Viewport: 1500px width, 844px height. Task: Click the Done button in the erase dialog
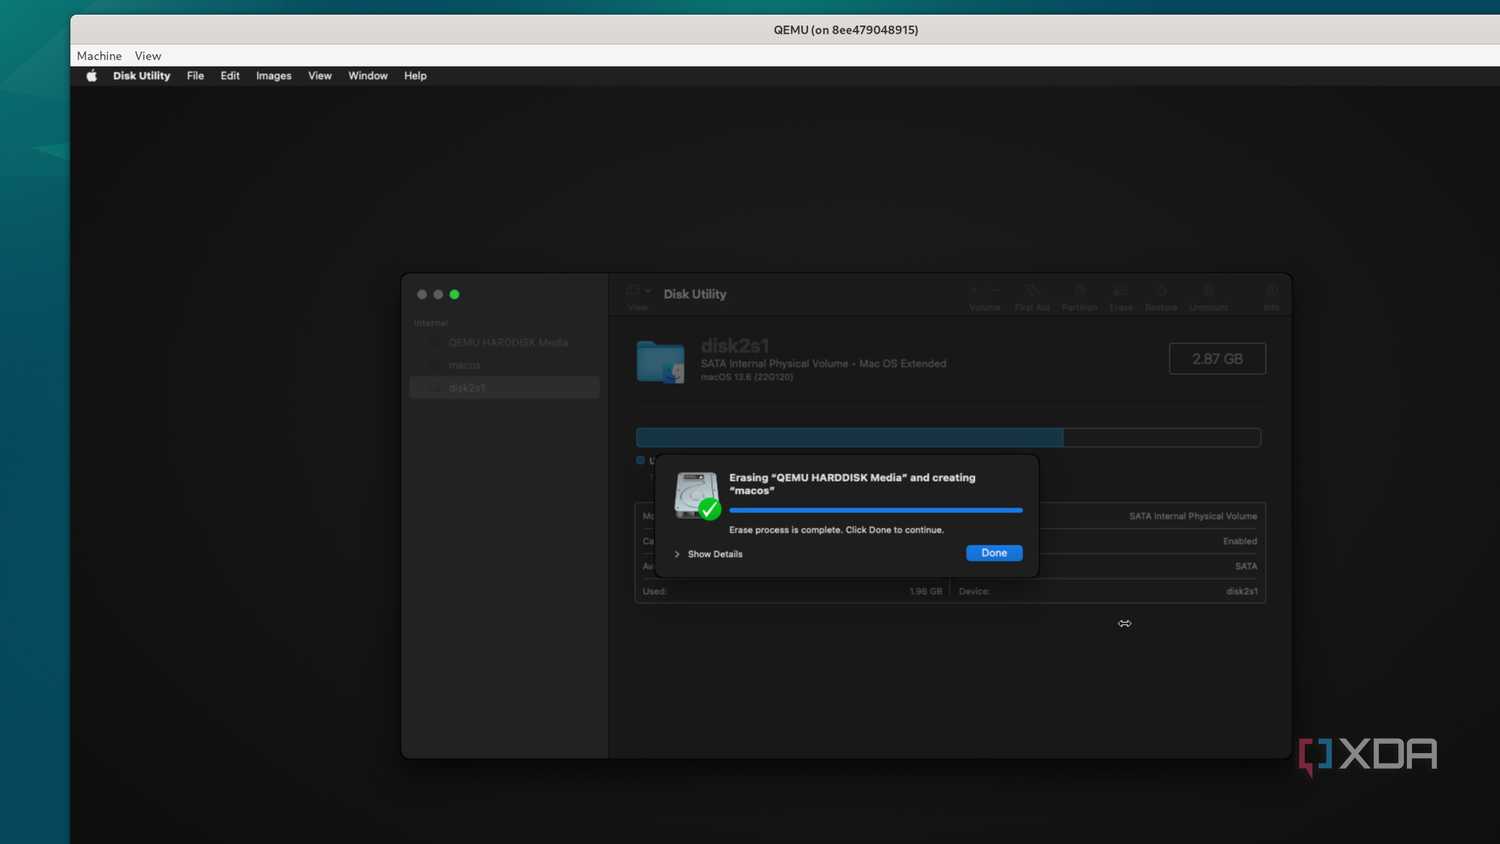tap(994, 553)
